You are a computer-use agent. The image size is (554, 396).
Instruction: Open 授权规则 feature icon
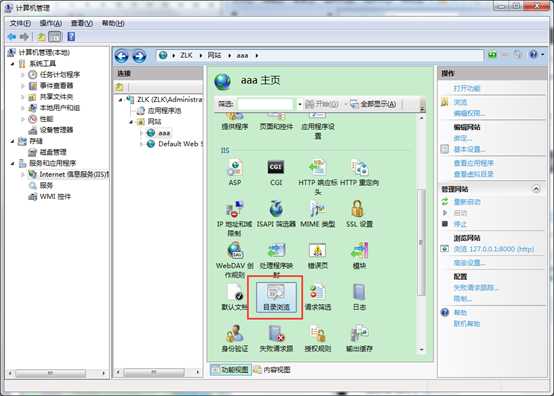click(x=318, y=338)
